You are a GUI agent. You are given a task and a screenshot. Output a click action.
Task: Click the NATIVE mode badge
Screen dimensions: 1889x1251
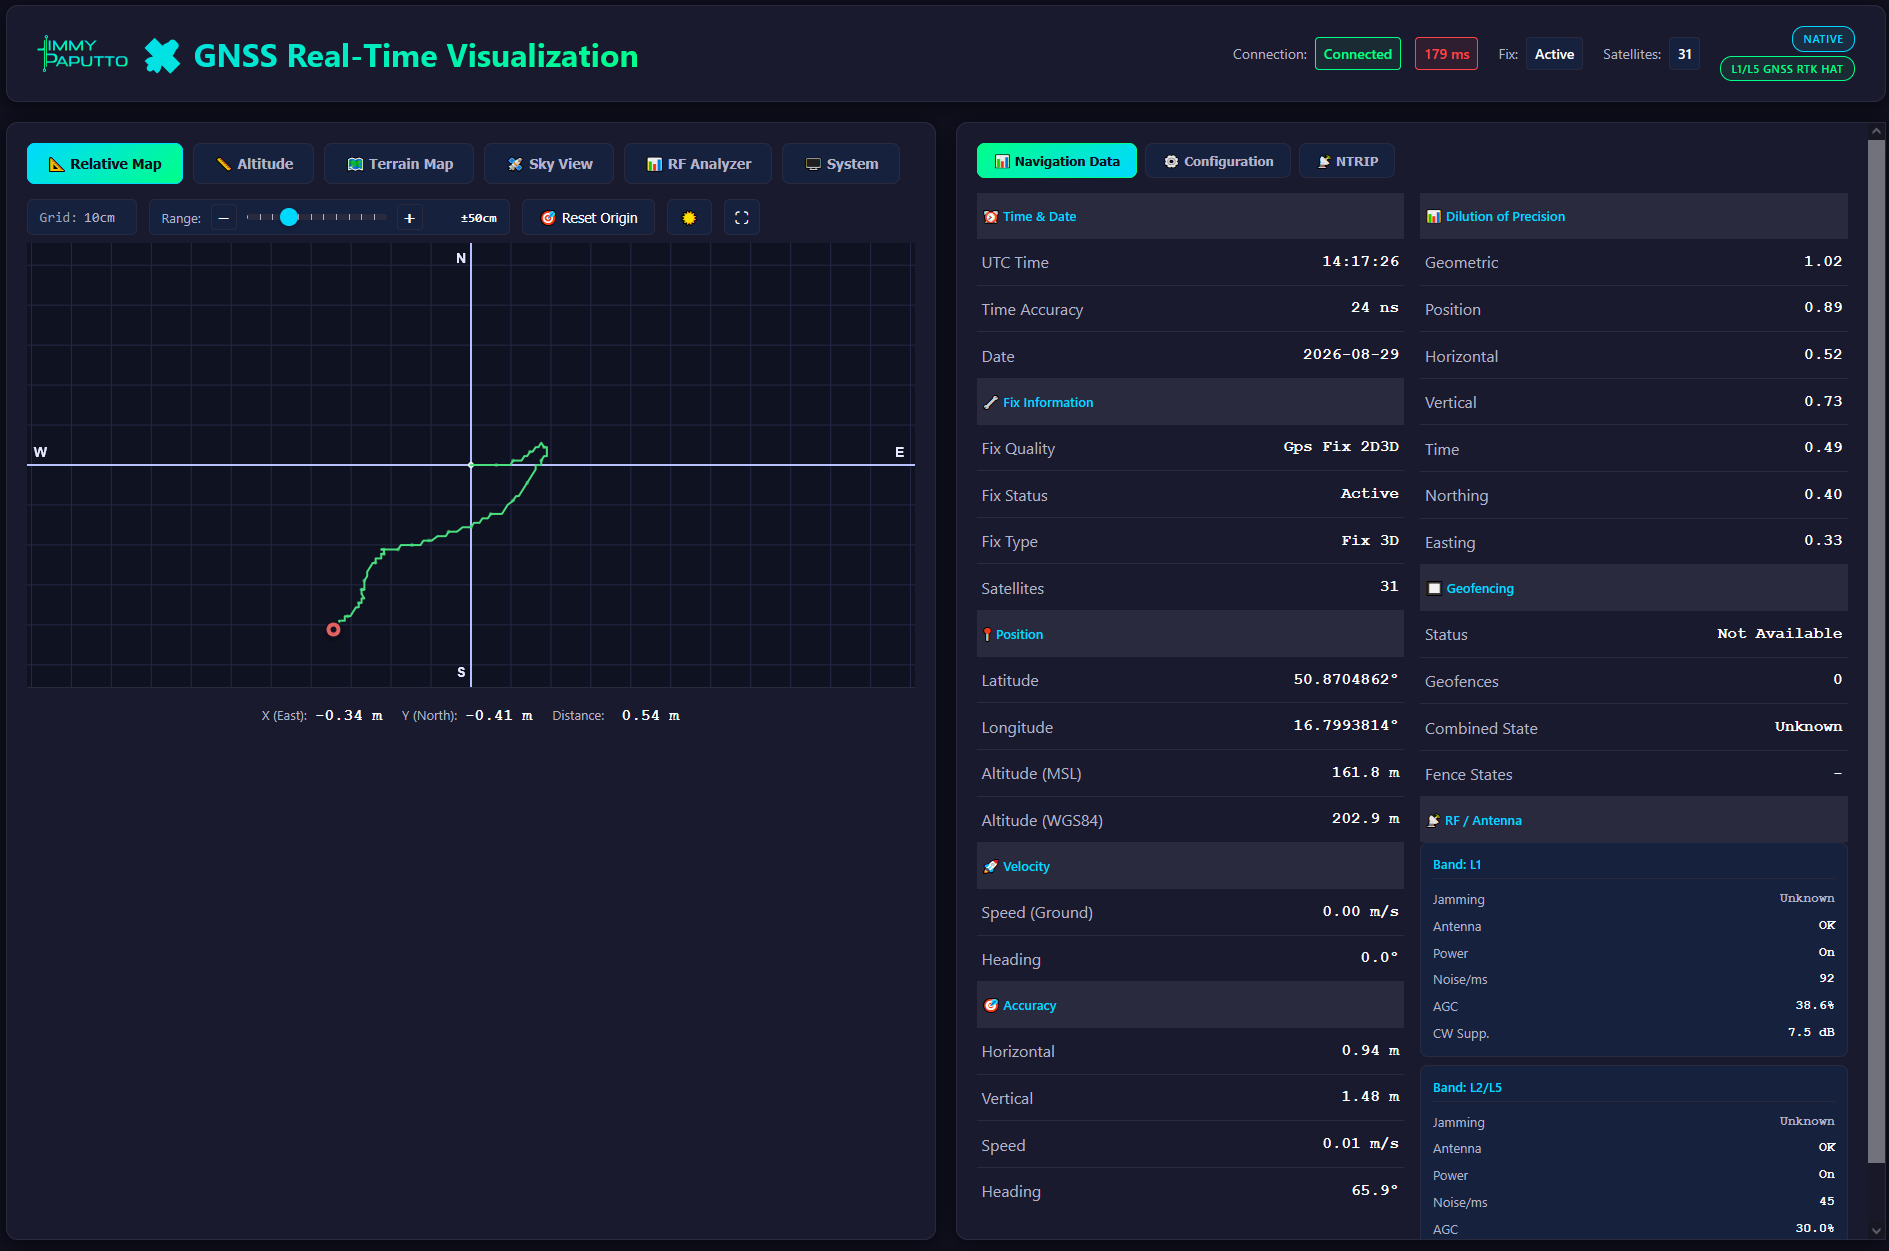(x=1823, y=39)
